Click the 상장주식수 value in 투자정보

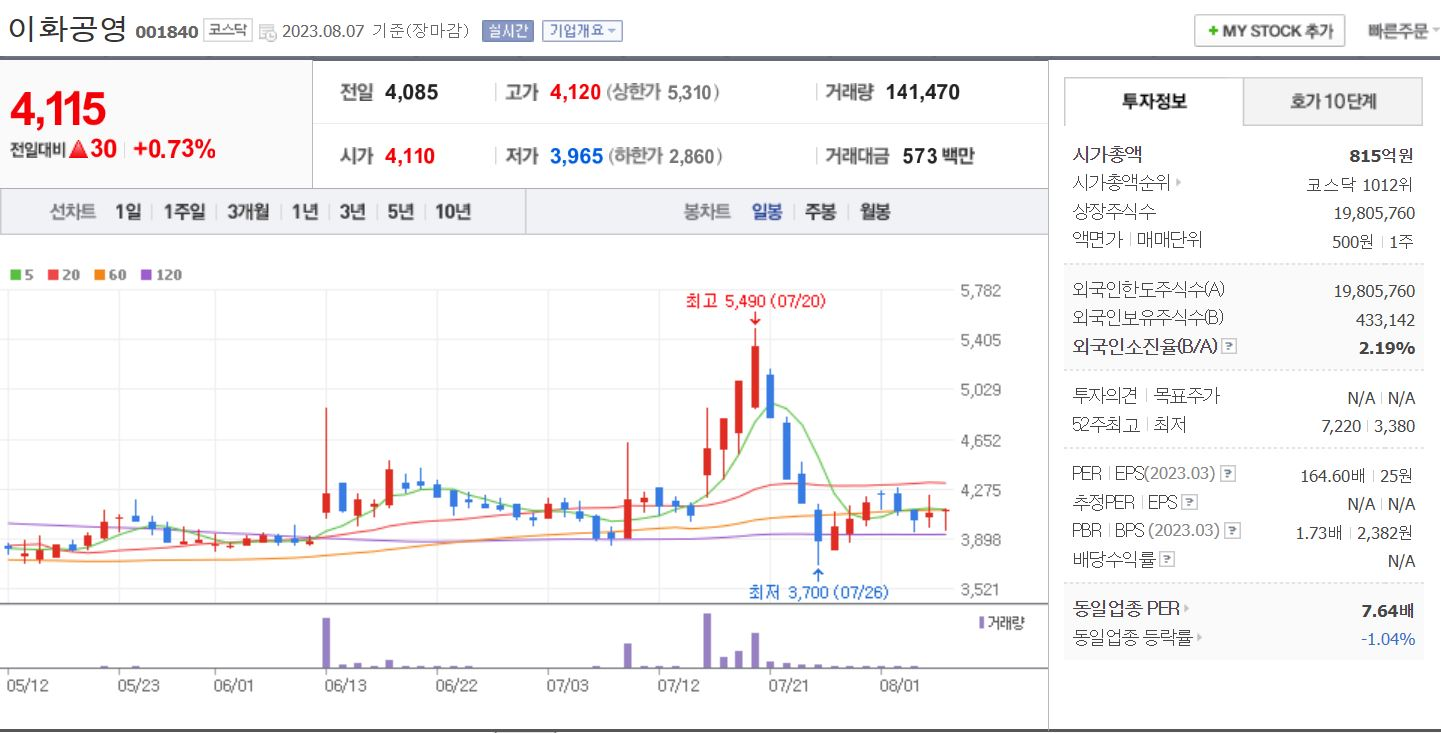point(1374,213)
